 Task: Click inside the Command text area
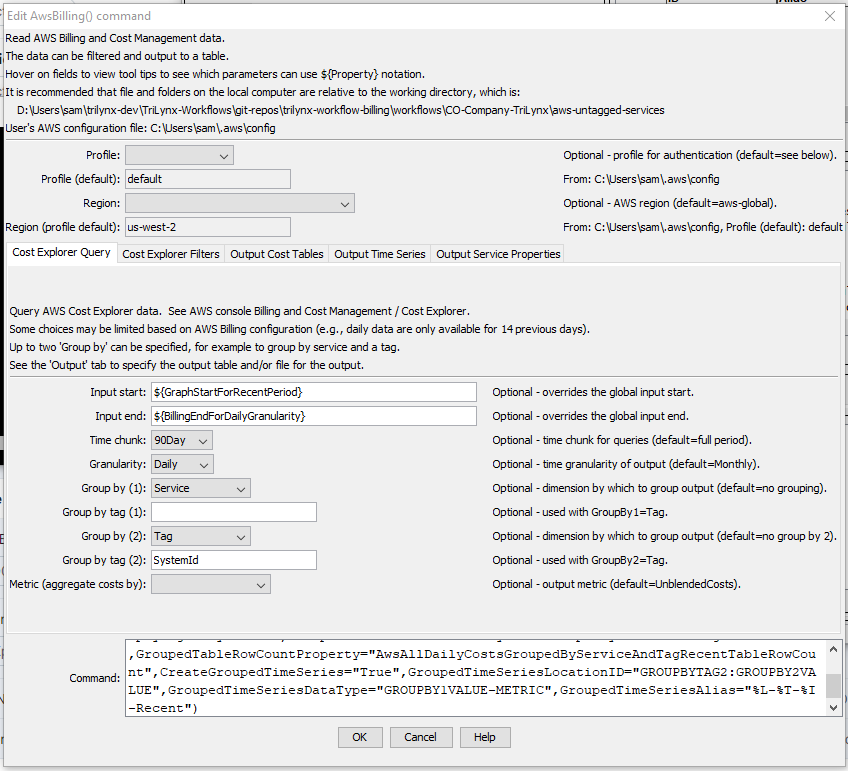click(475, 679)
